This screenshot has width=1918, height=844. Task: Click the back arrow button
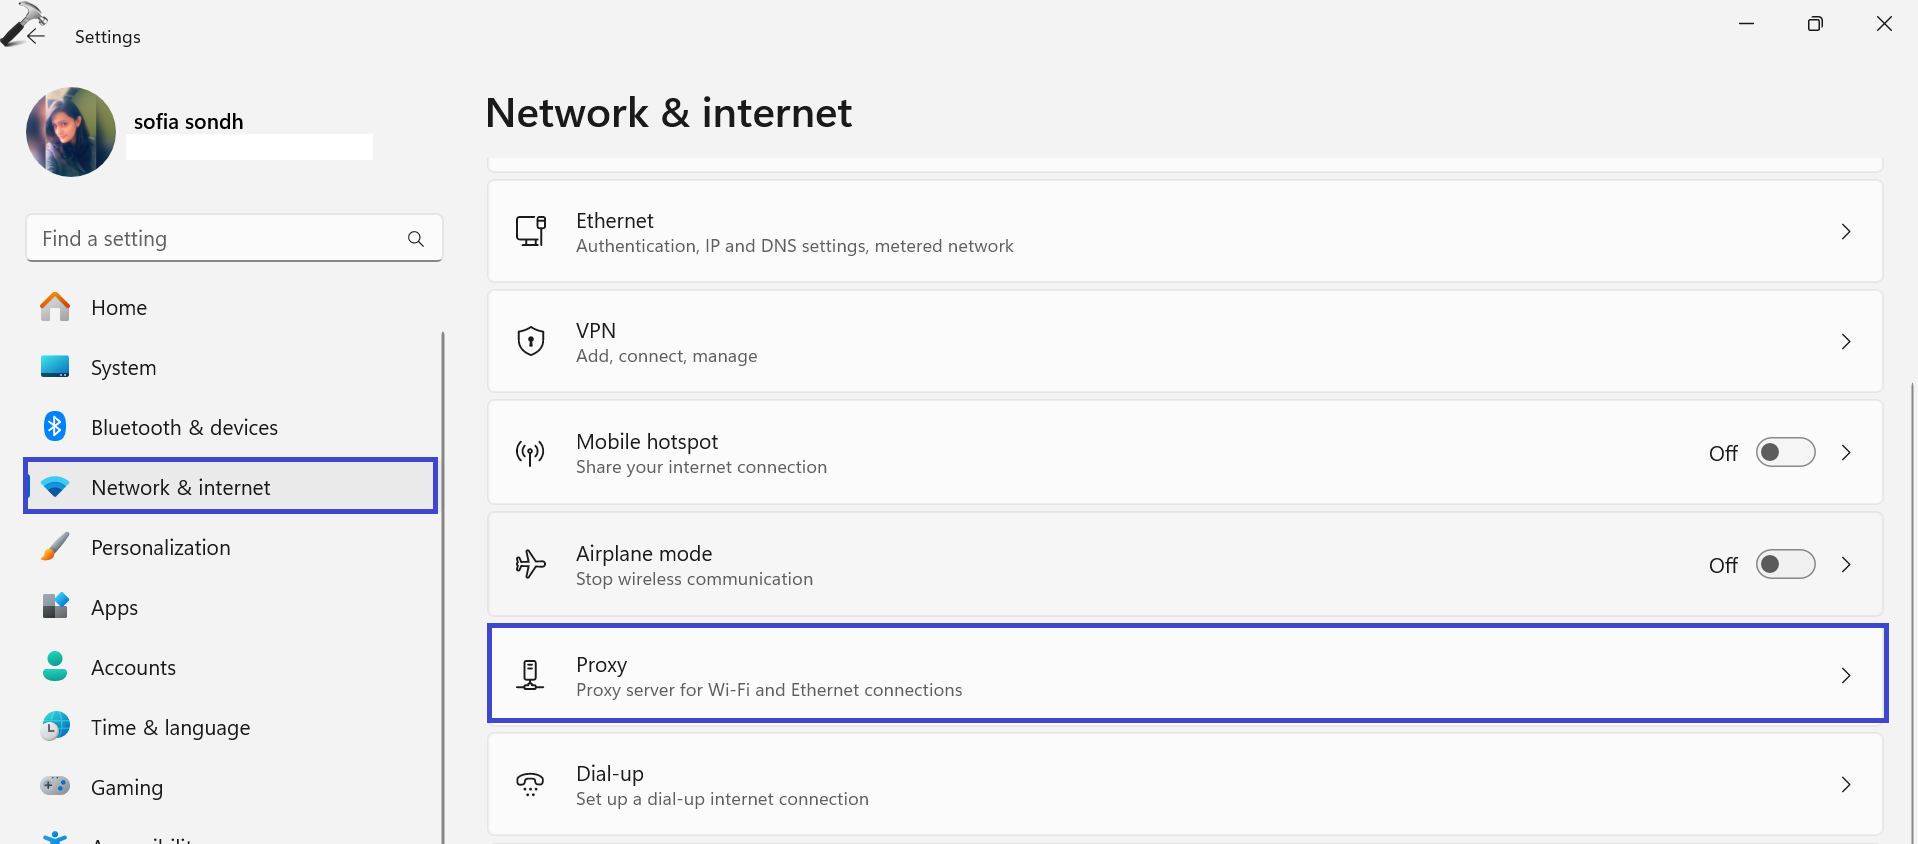[37, 35]
